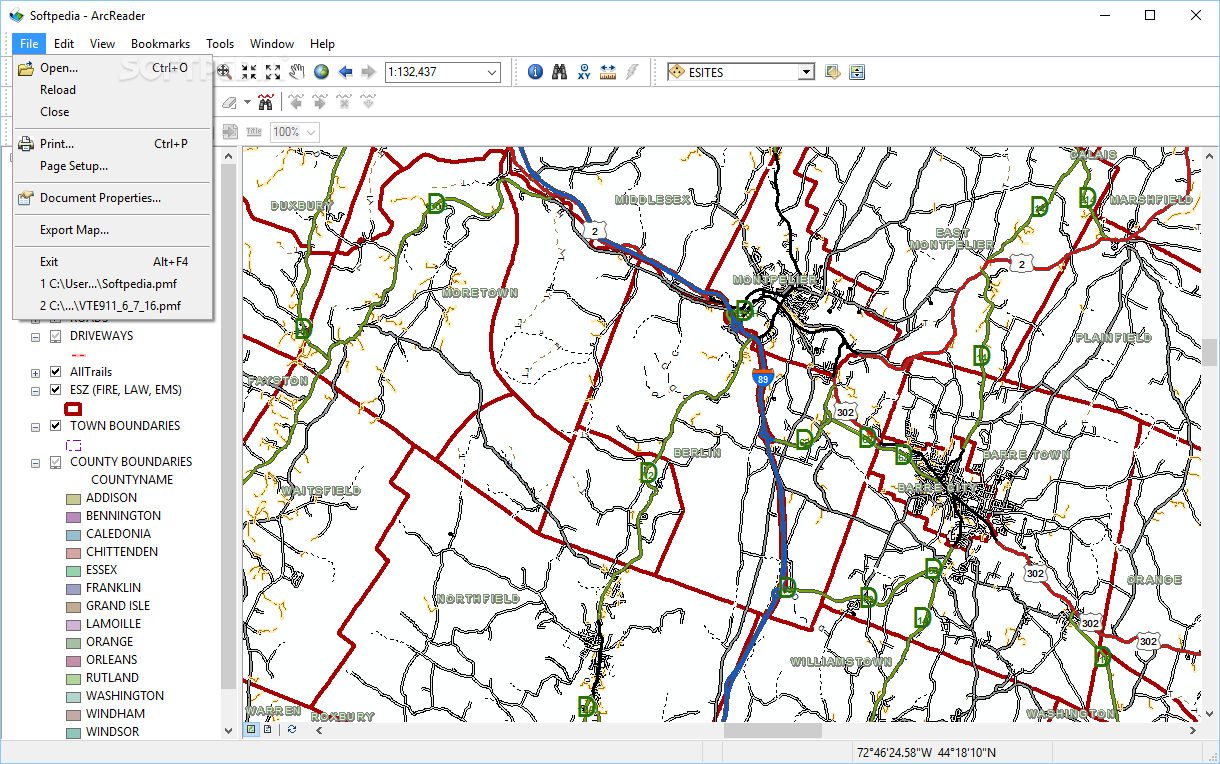Uncheck the AllTrails layer

click(56, 372)
